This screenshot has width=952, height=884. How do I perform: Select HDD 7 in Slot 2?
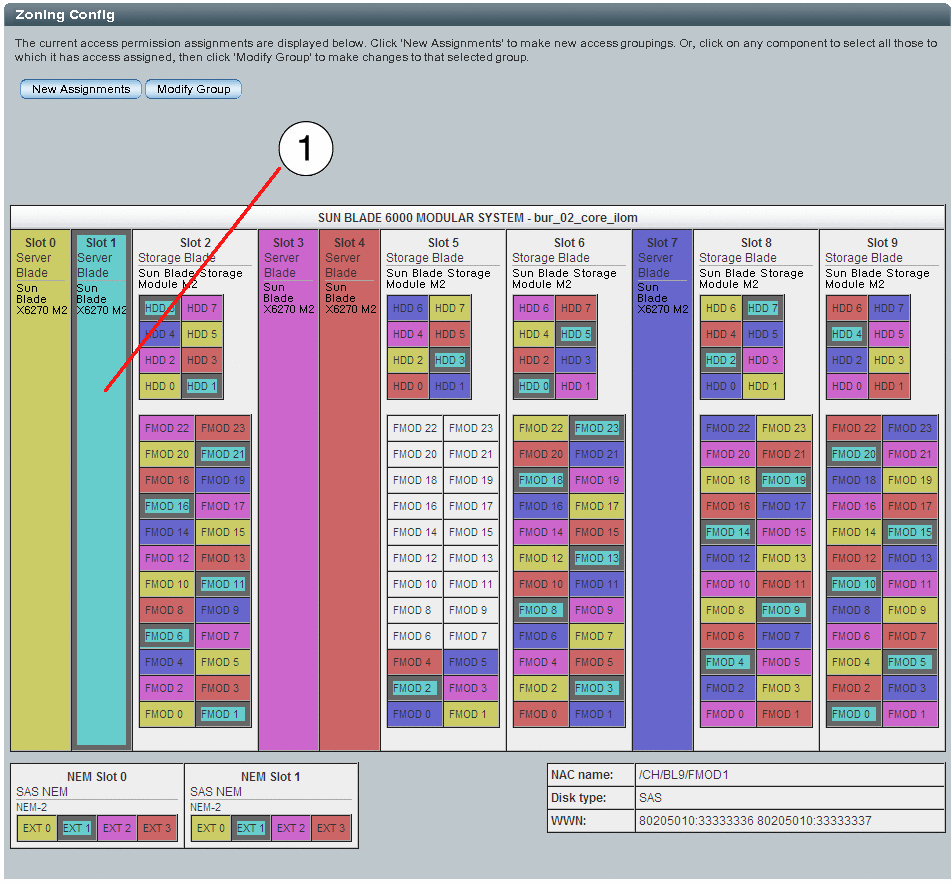click(202, 308)
